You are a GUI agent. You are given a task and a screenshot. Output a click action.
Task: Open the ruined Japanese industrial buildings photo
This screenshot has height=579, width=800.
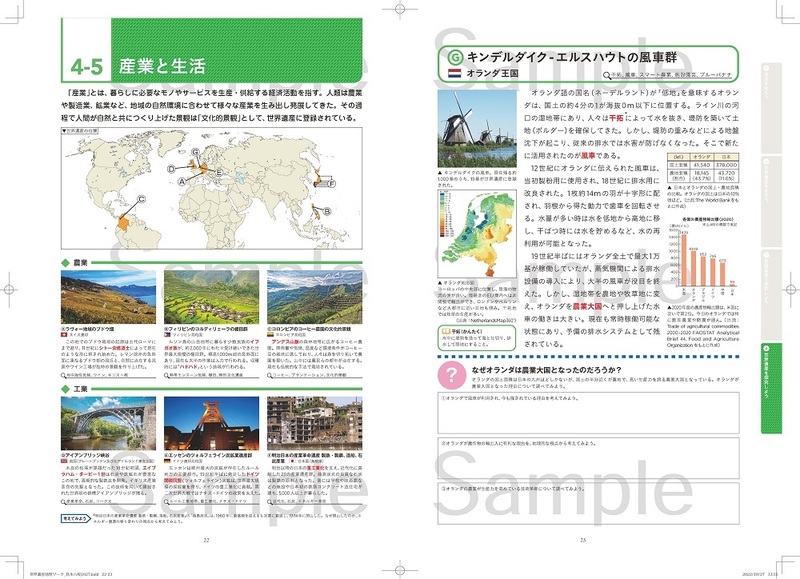pyautogui.click(x=315, y=423)
